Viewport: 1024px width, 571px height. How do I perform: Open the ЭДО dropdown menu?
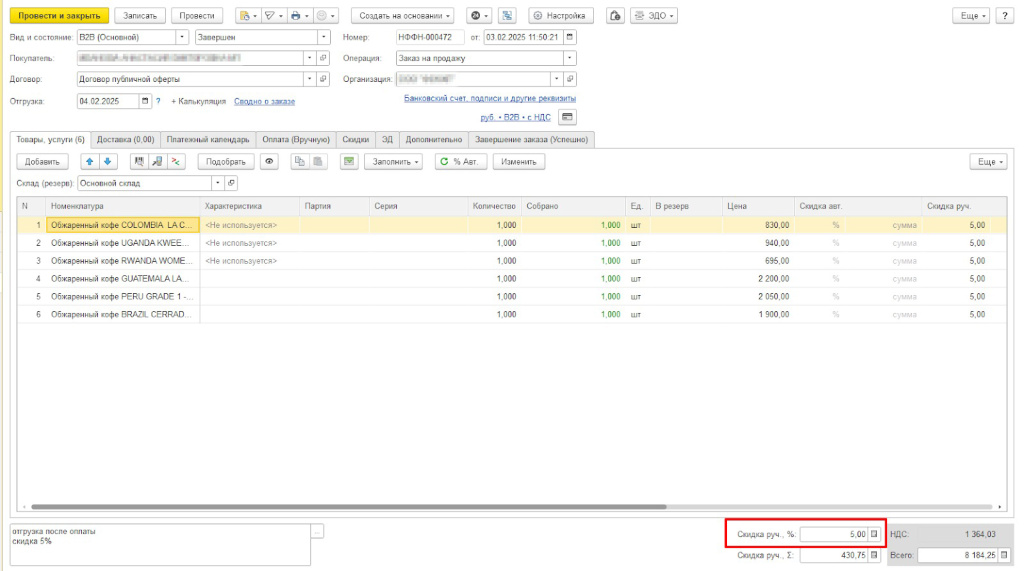pyautogui.click(x=654, y=16)
